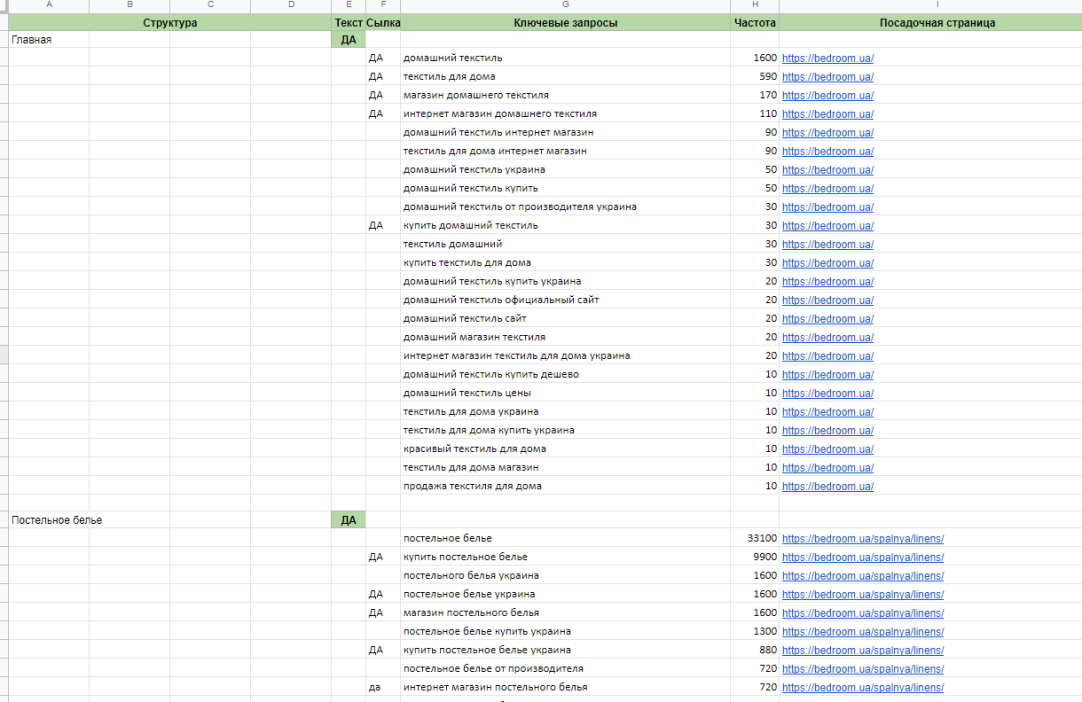Image resolution: width=1082 pixels, height=702 pixels.
Task: Select column H by its letter header
Action: 755,5
